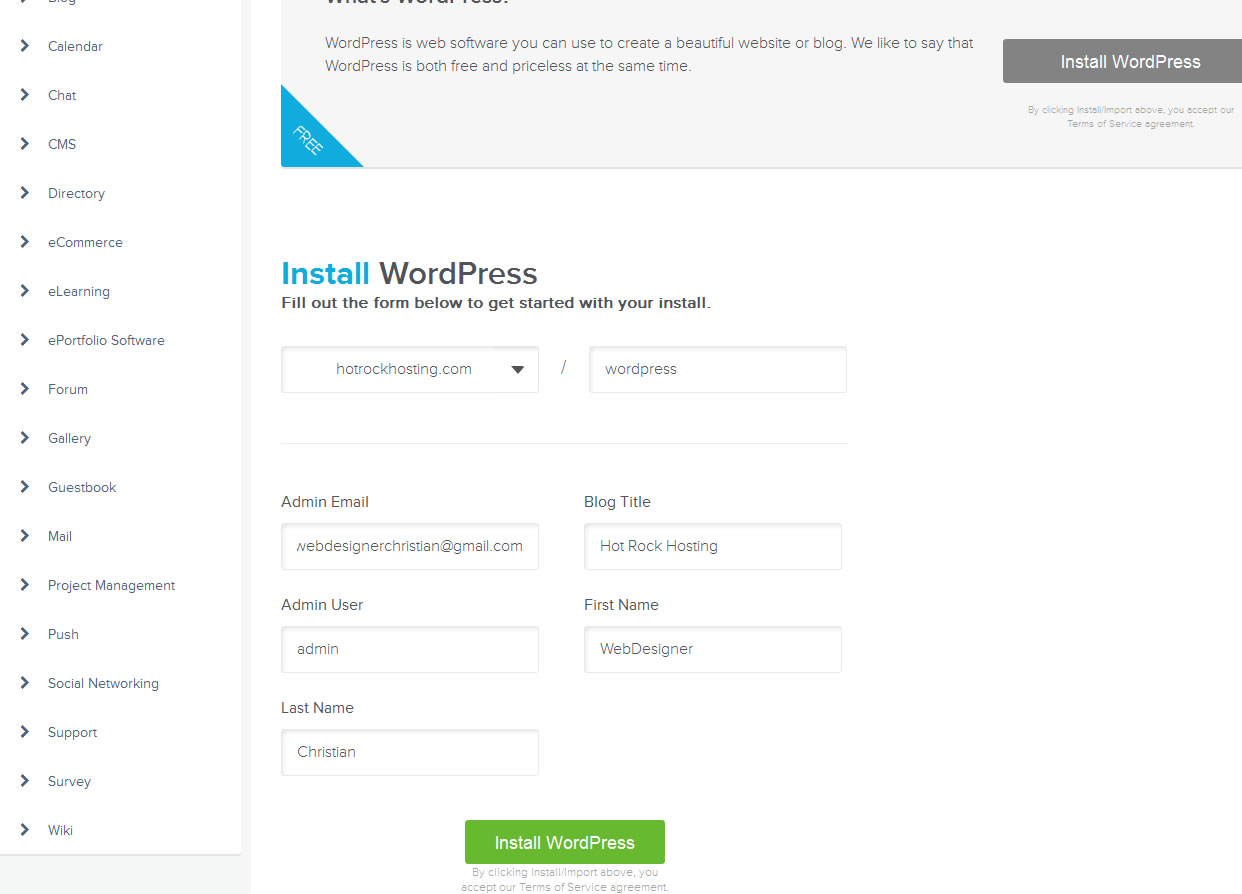Click the Last Name label
The height and width of the screenshot is (894, 1242).
[x=317, y=708]
